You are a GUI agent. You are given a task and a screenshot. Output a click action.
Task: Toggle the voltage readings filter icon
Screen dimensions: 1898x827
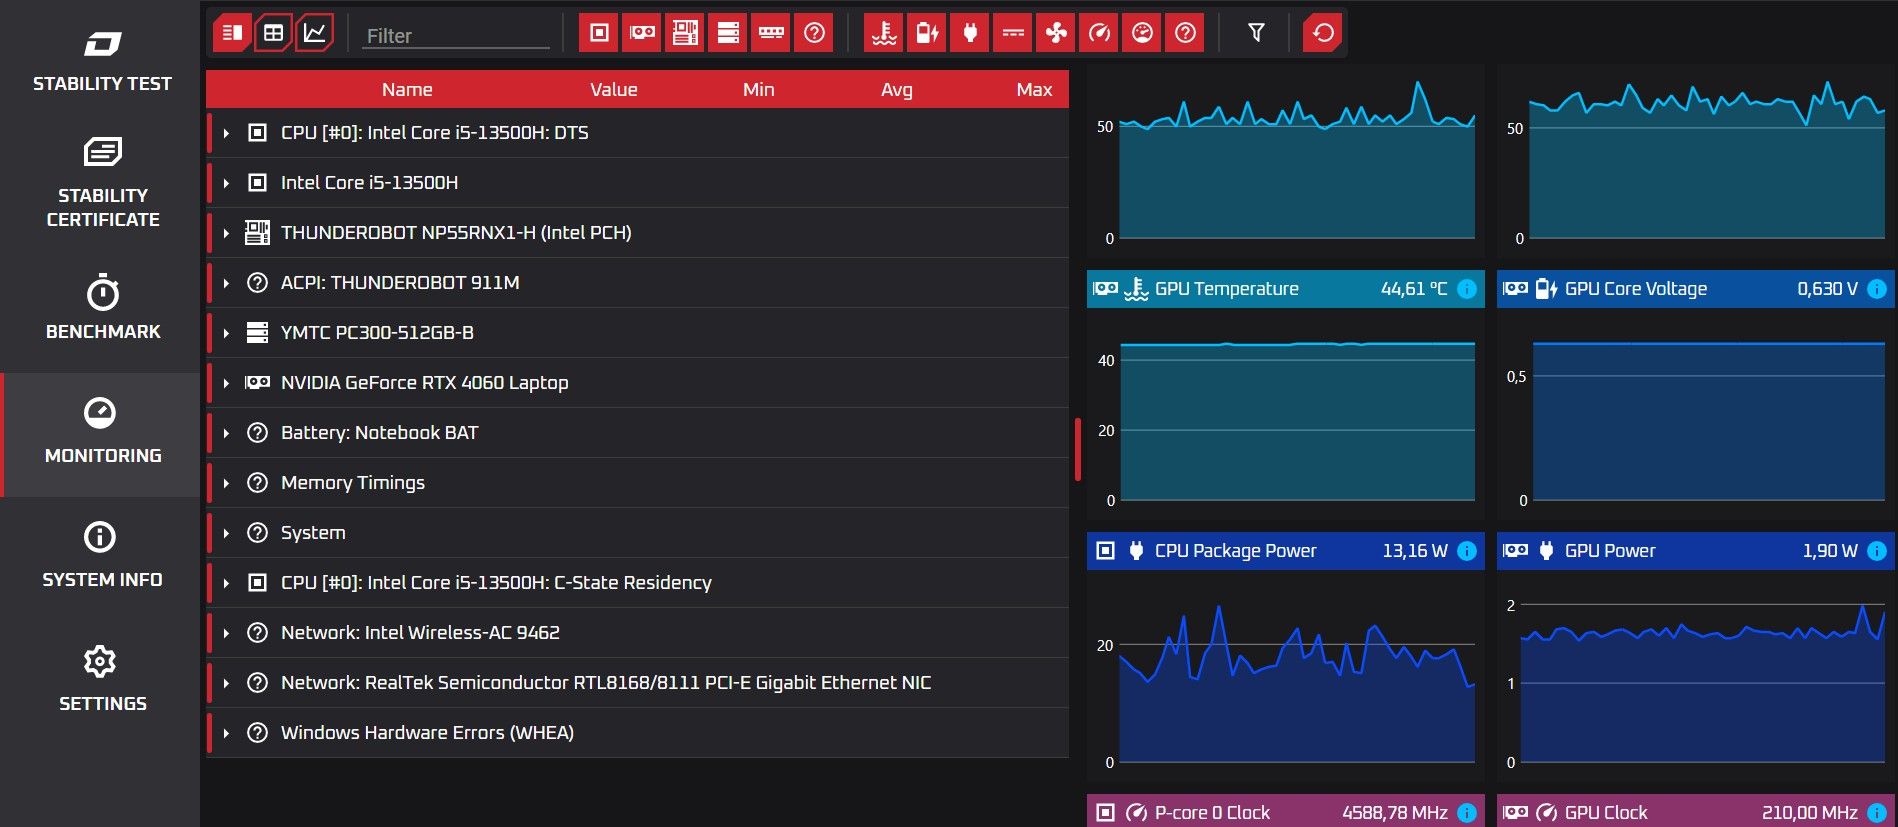[927, 33]
